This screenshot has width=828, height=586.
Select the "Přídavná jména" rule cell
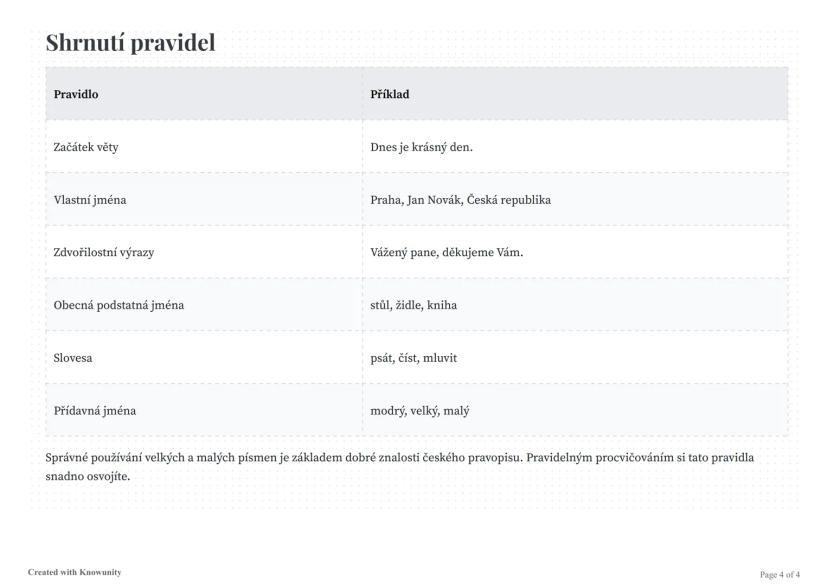click(x=95, y=410)
